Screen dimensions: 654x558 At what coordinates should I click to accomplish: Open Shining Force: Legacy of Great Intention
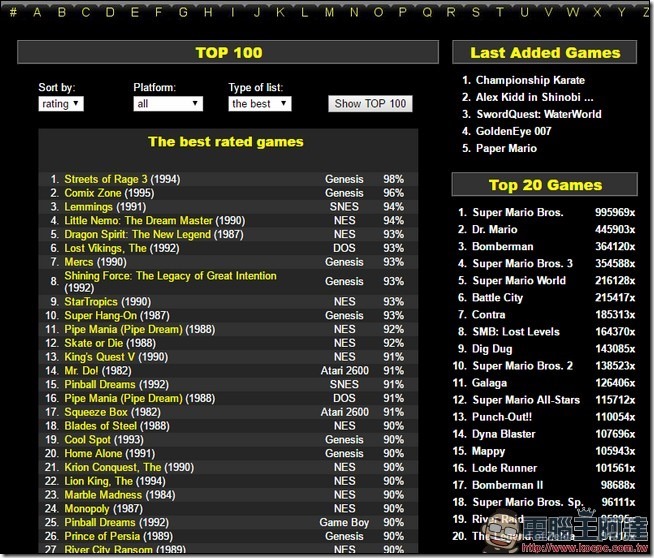[170, 276]
